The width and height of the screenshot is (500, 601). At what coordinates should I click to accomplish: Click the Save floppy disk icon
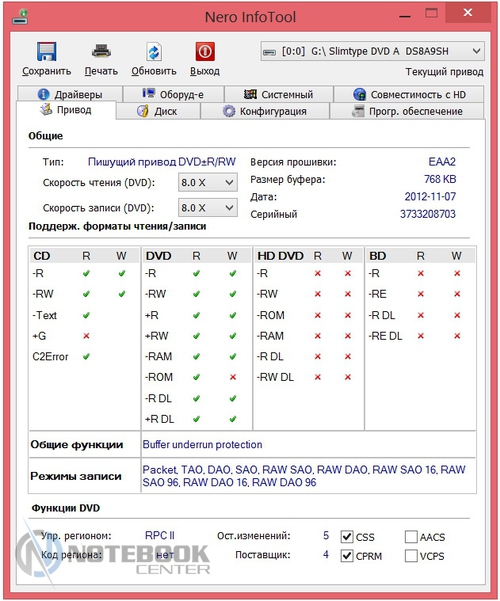pos(46,51)
